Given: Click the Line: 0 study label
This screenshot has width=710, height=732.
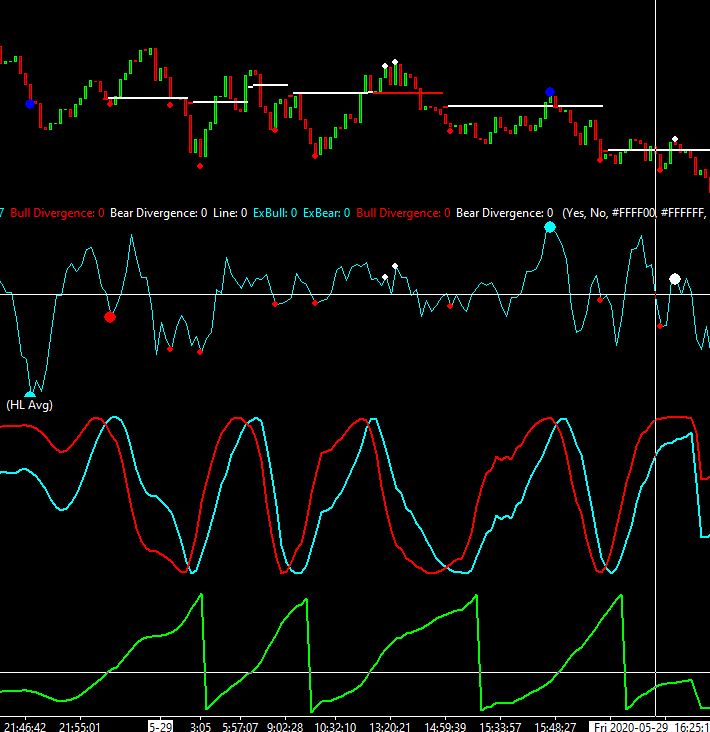Looking at the screenshot, I should click(x=230, y=213).
